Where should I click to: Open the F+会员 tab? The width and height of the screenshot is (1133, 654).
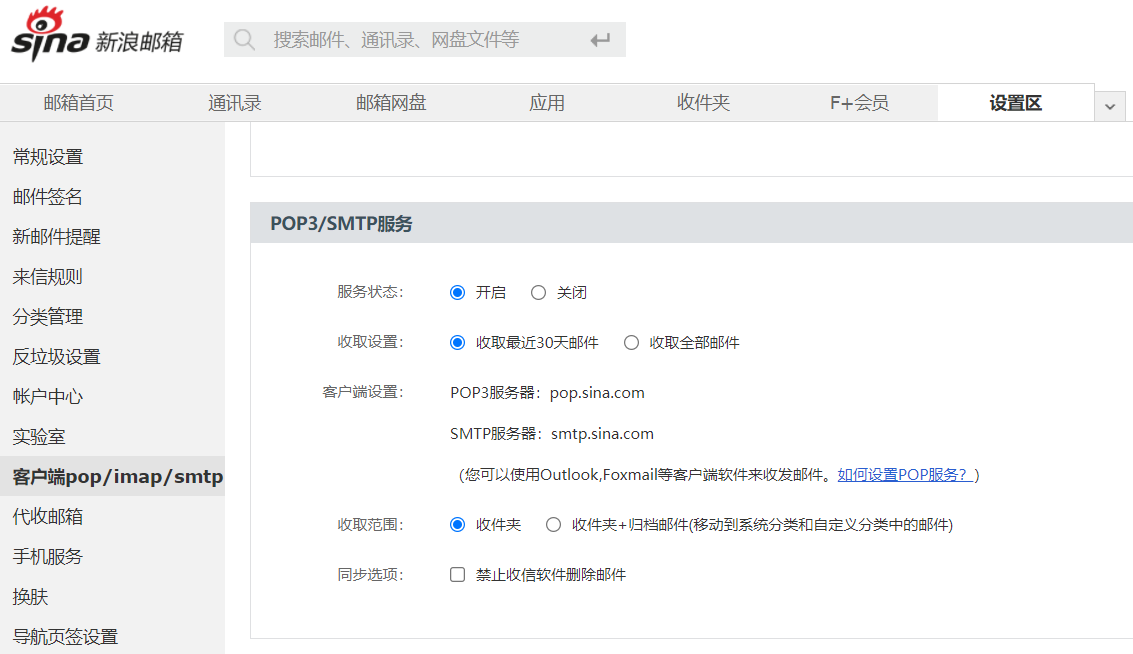pyautogui.click(x=859, y=103)
